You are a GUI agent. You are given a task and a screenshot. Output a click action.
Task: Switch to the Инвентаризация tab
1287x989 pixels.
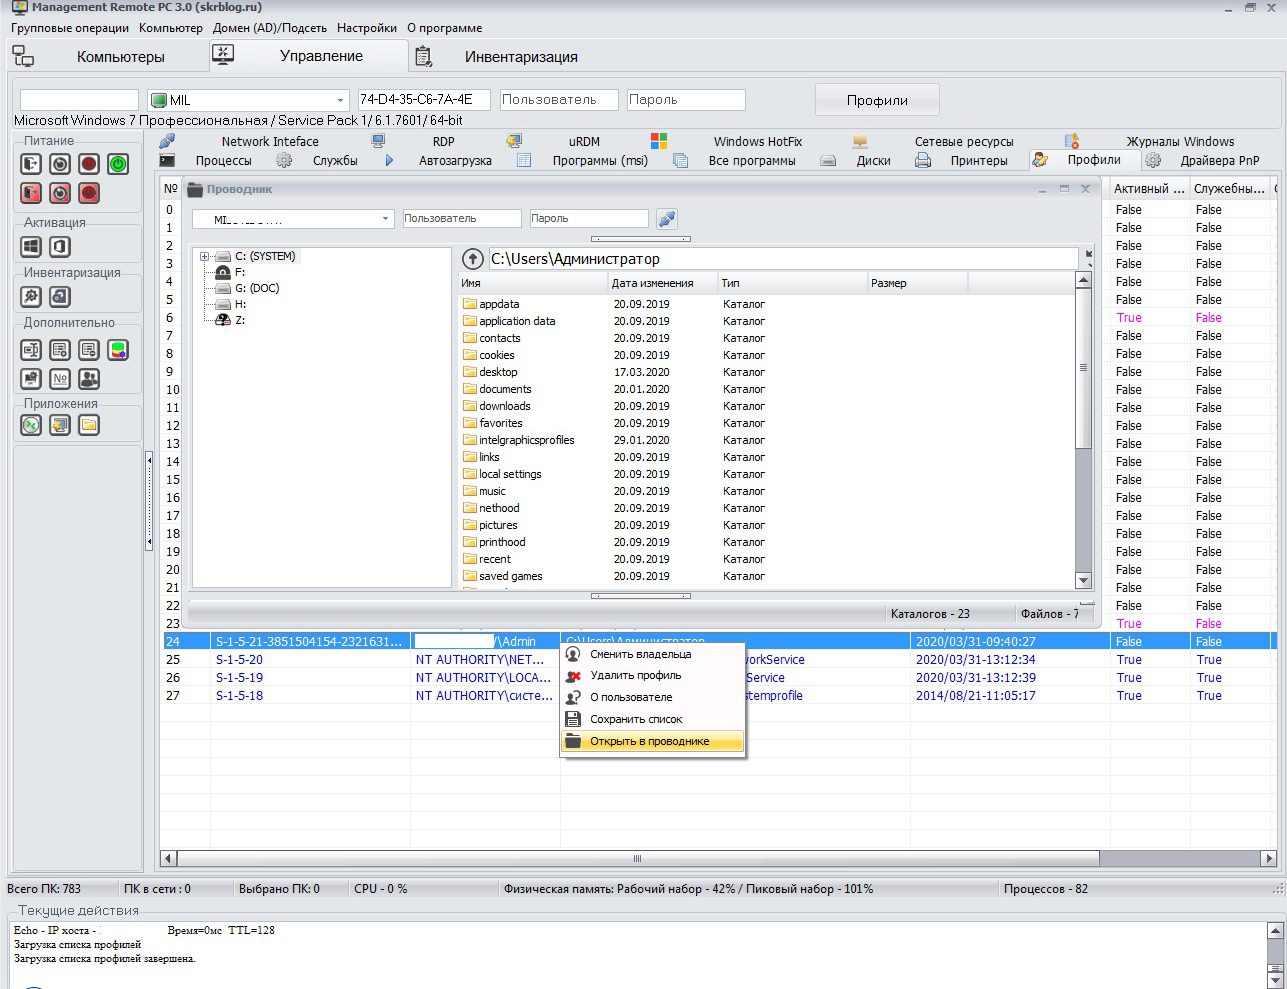point(521,57)
